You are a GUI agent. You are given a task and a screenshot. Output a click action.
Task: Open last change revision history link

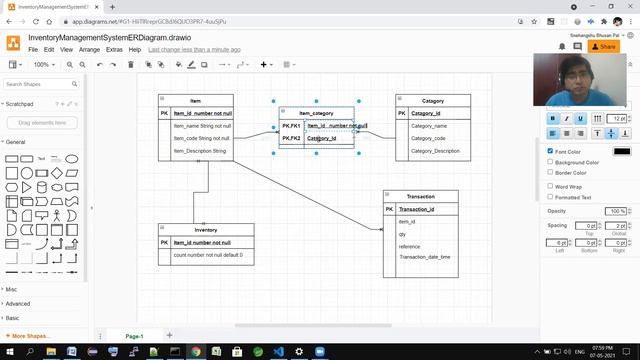(194, 49)
